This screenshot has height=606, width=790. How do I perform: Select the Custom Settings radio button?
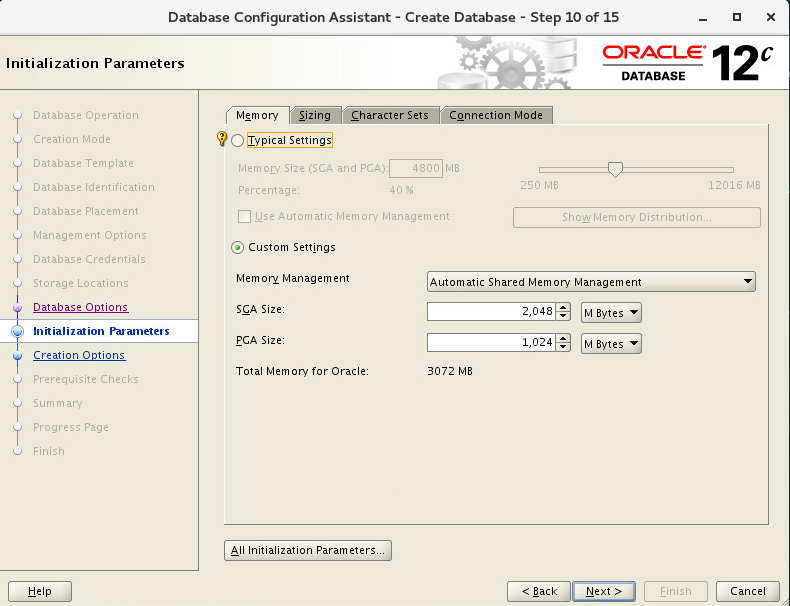237,247
